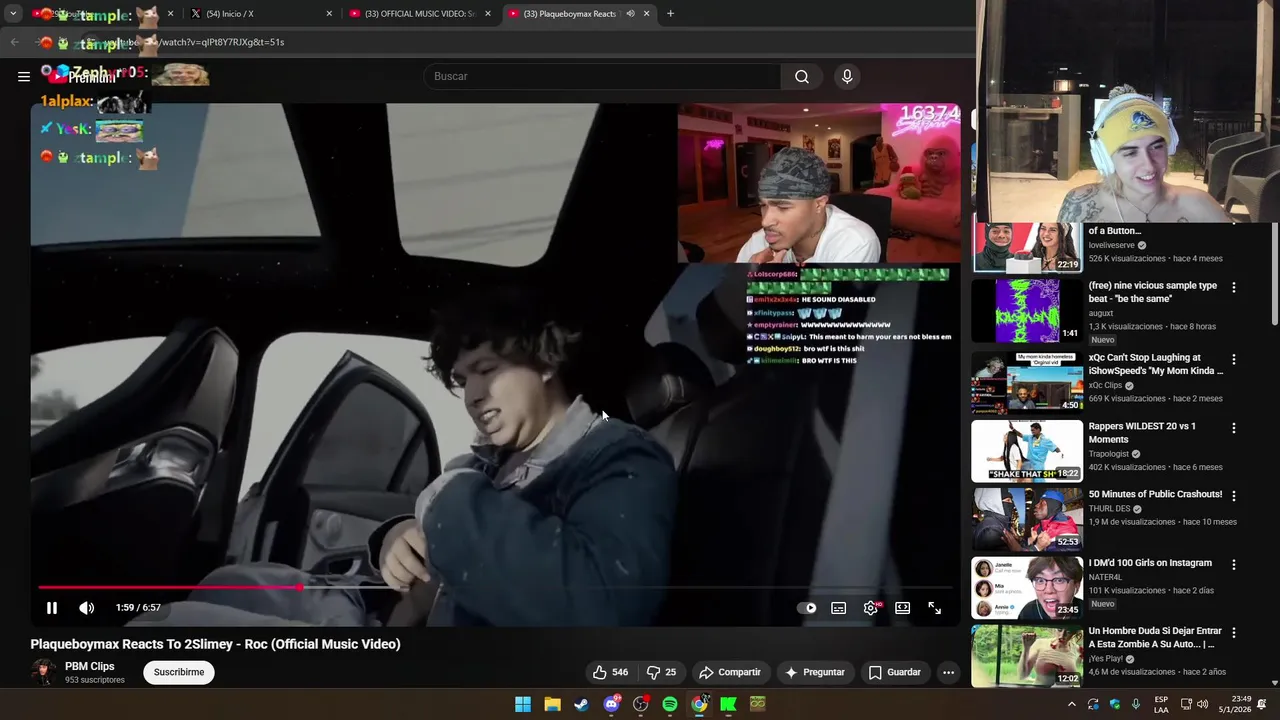Image resolution: width=1280 pixels, height=720 pixels.
Task: Open Steam from taskbar
Action: [x=581, y=704]
